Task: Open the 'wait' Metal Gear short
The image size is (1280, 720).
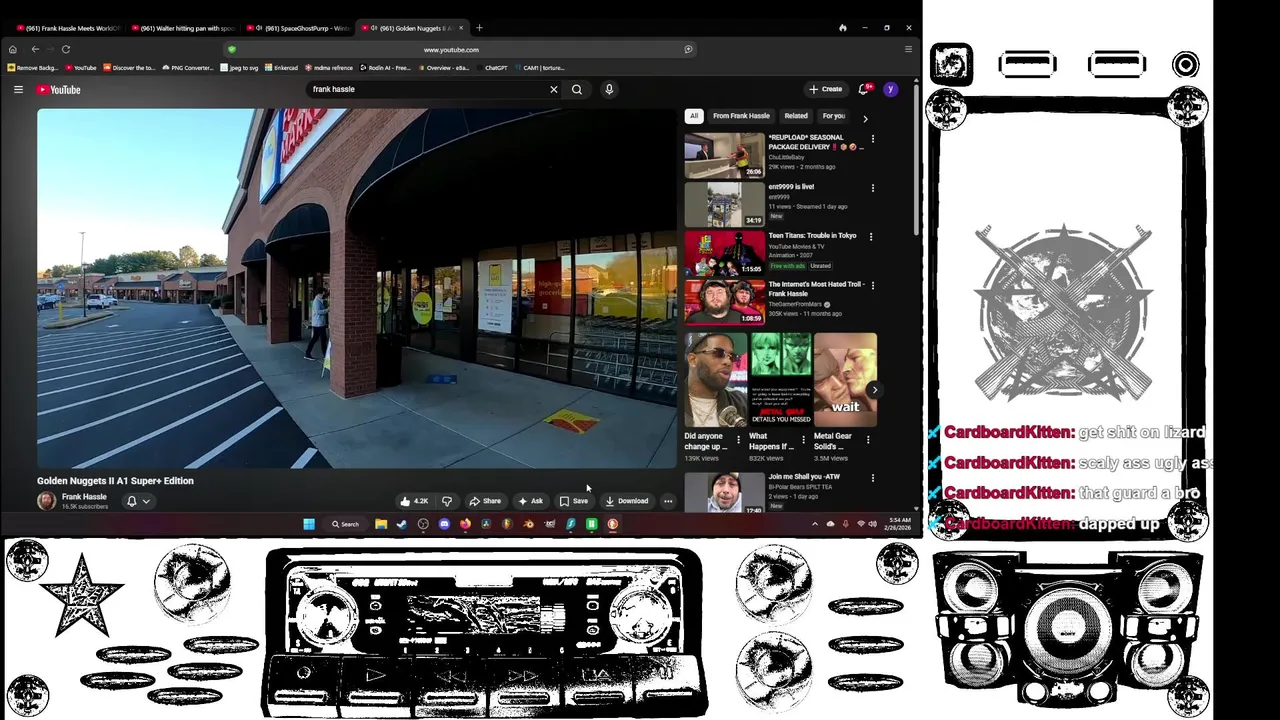Action: 845,380
